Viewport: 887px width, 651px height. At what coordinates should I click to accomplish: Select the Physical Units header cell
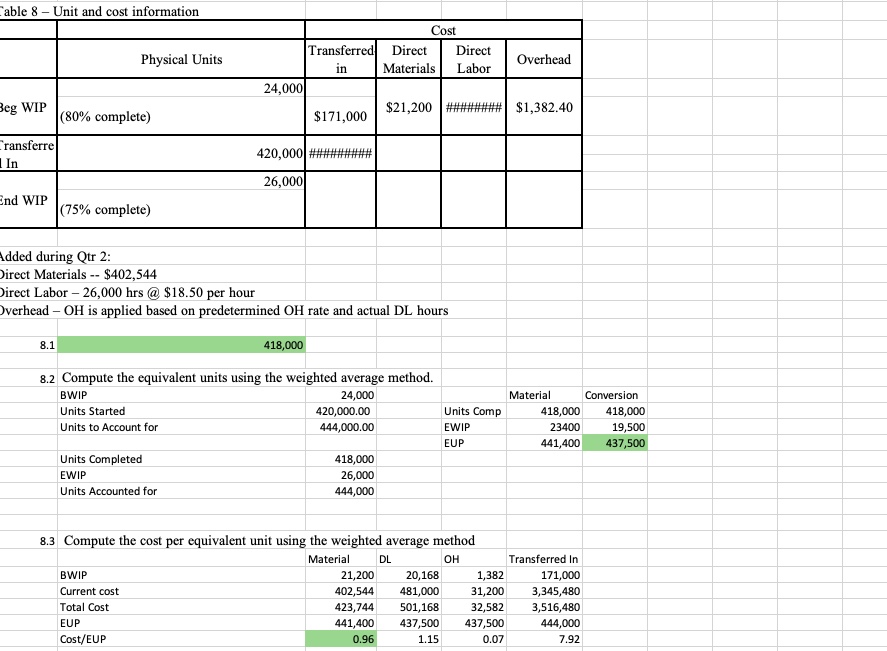(180, 60)
